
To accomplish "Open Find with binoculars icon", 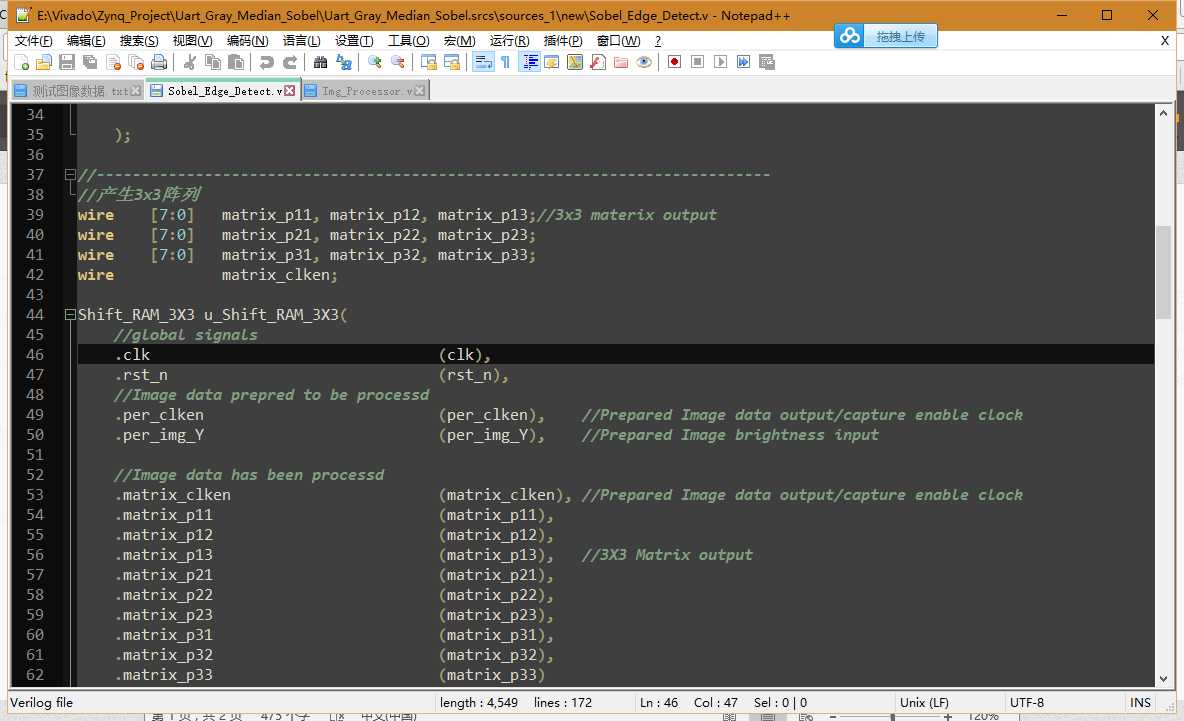I will click(x=320, y=62).
